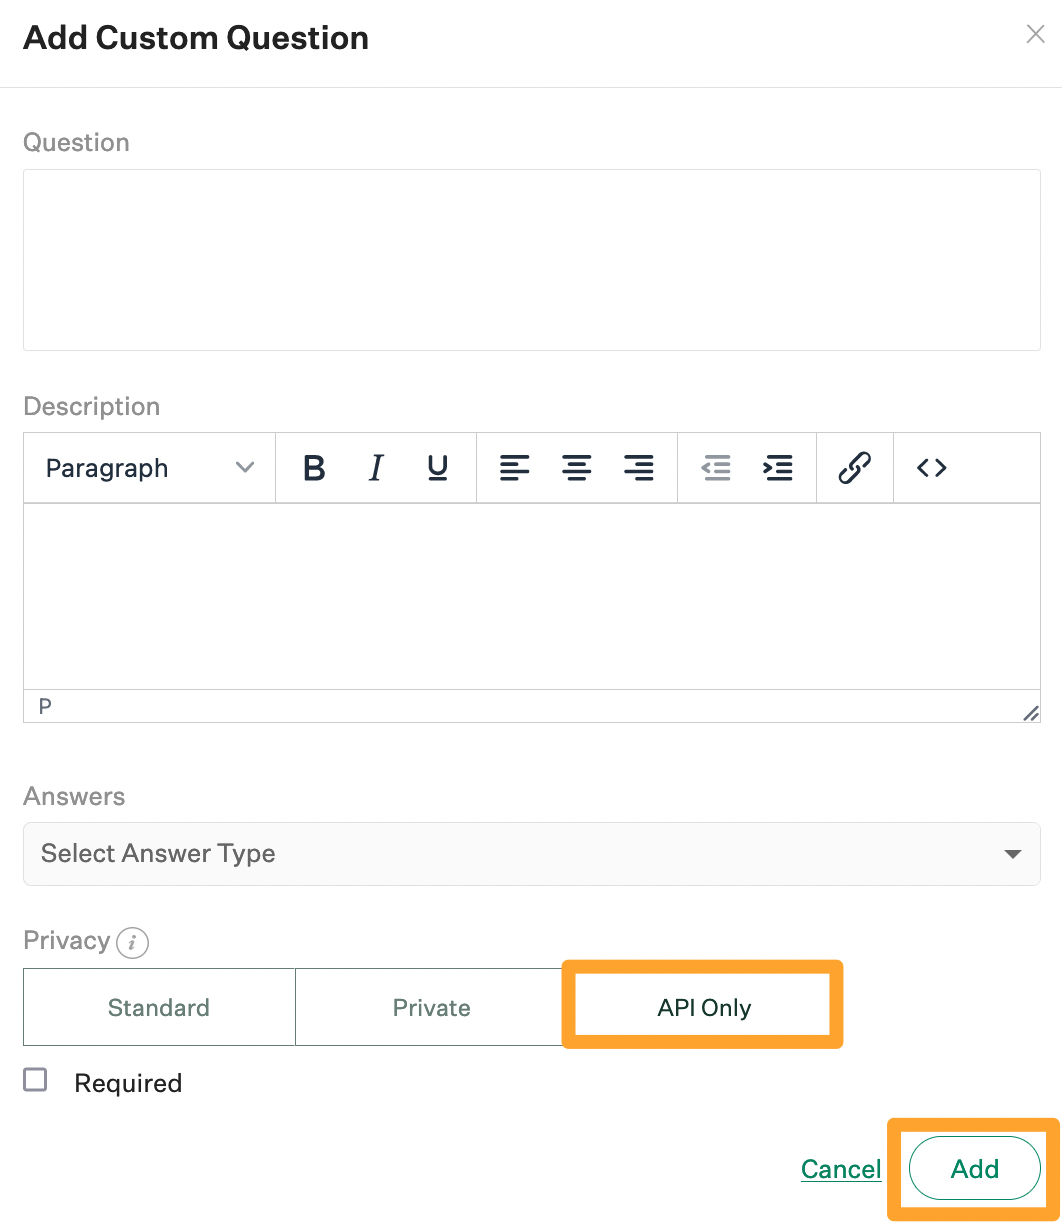Check the Required checkbox
Screen dimensions: 1062x1228
point(36,1080)
